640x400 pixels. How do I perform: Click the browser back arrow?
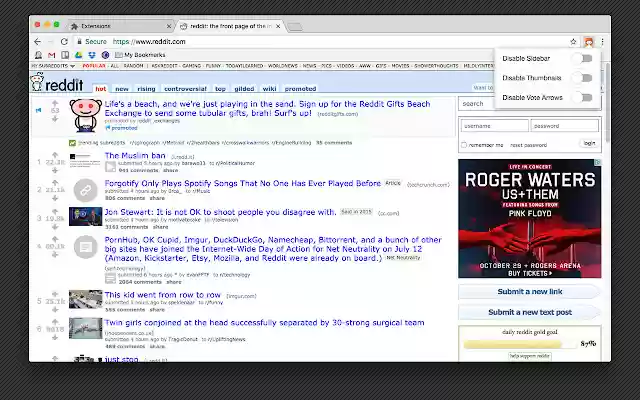click(x=37, y=42)
